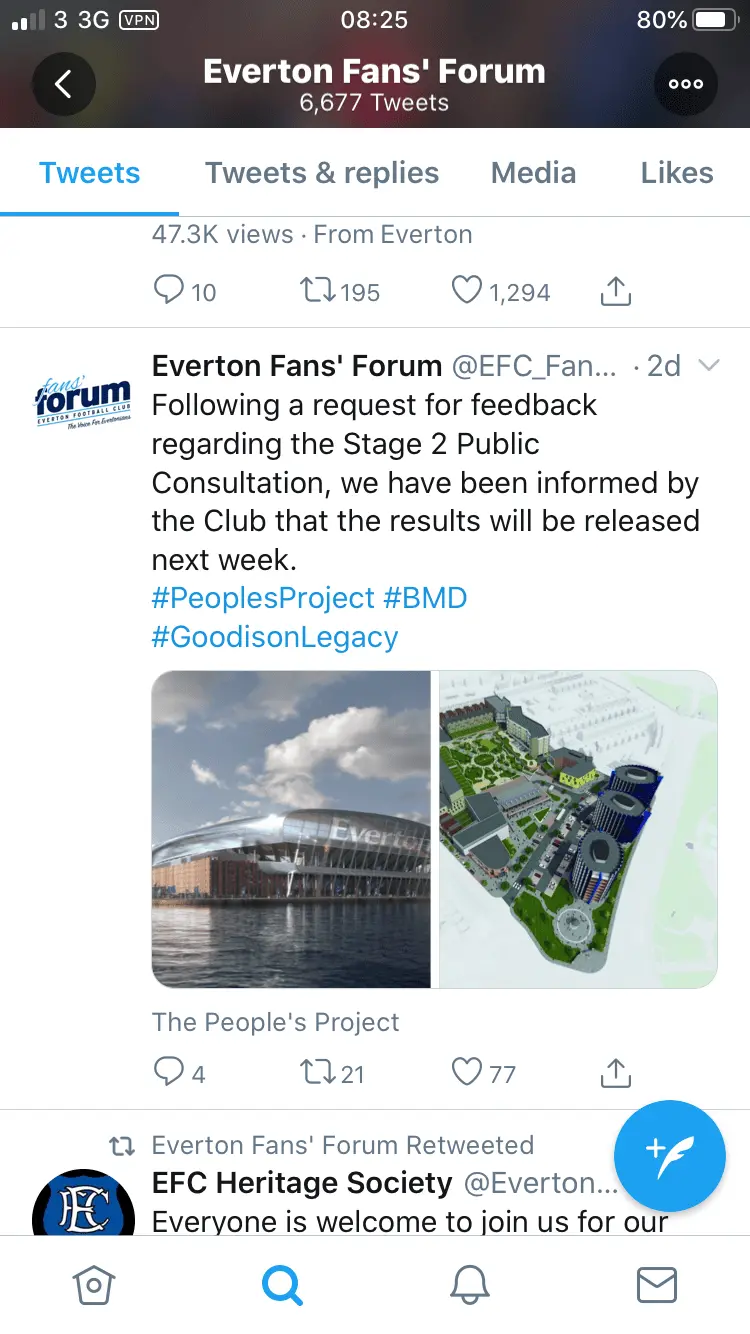Open direct messages envelope

657,1285
